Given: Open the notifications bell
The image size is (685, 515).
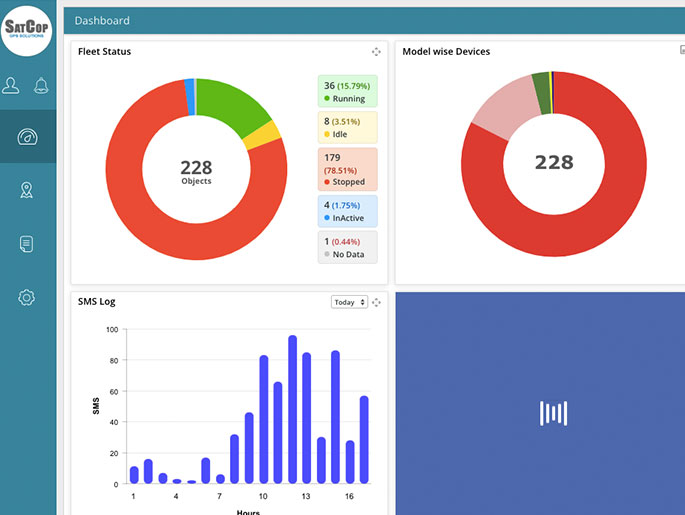Looking at the screenshot, I should [42, 86].
